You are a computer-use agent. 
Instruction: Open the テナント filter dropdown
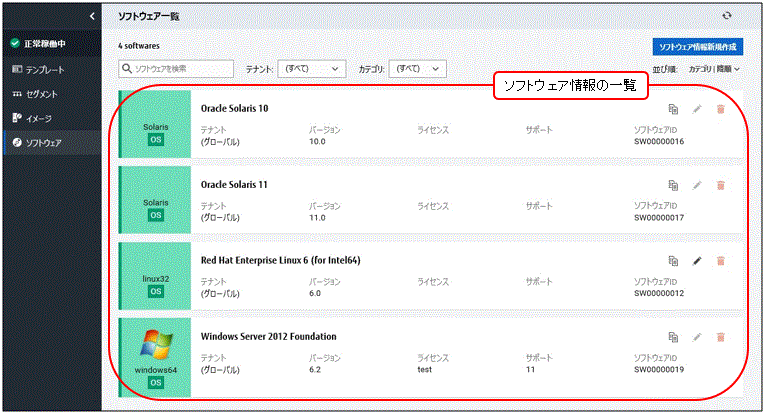312,69
